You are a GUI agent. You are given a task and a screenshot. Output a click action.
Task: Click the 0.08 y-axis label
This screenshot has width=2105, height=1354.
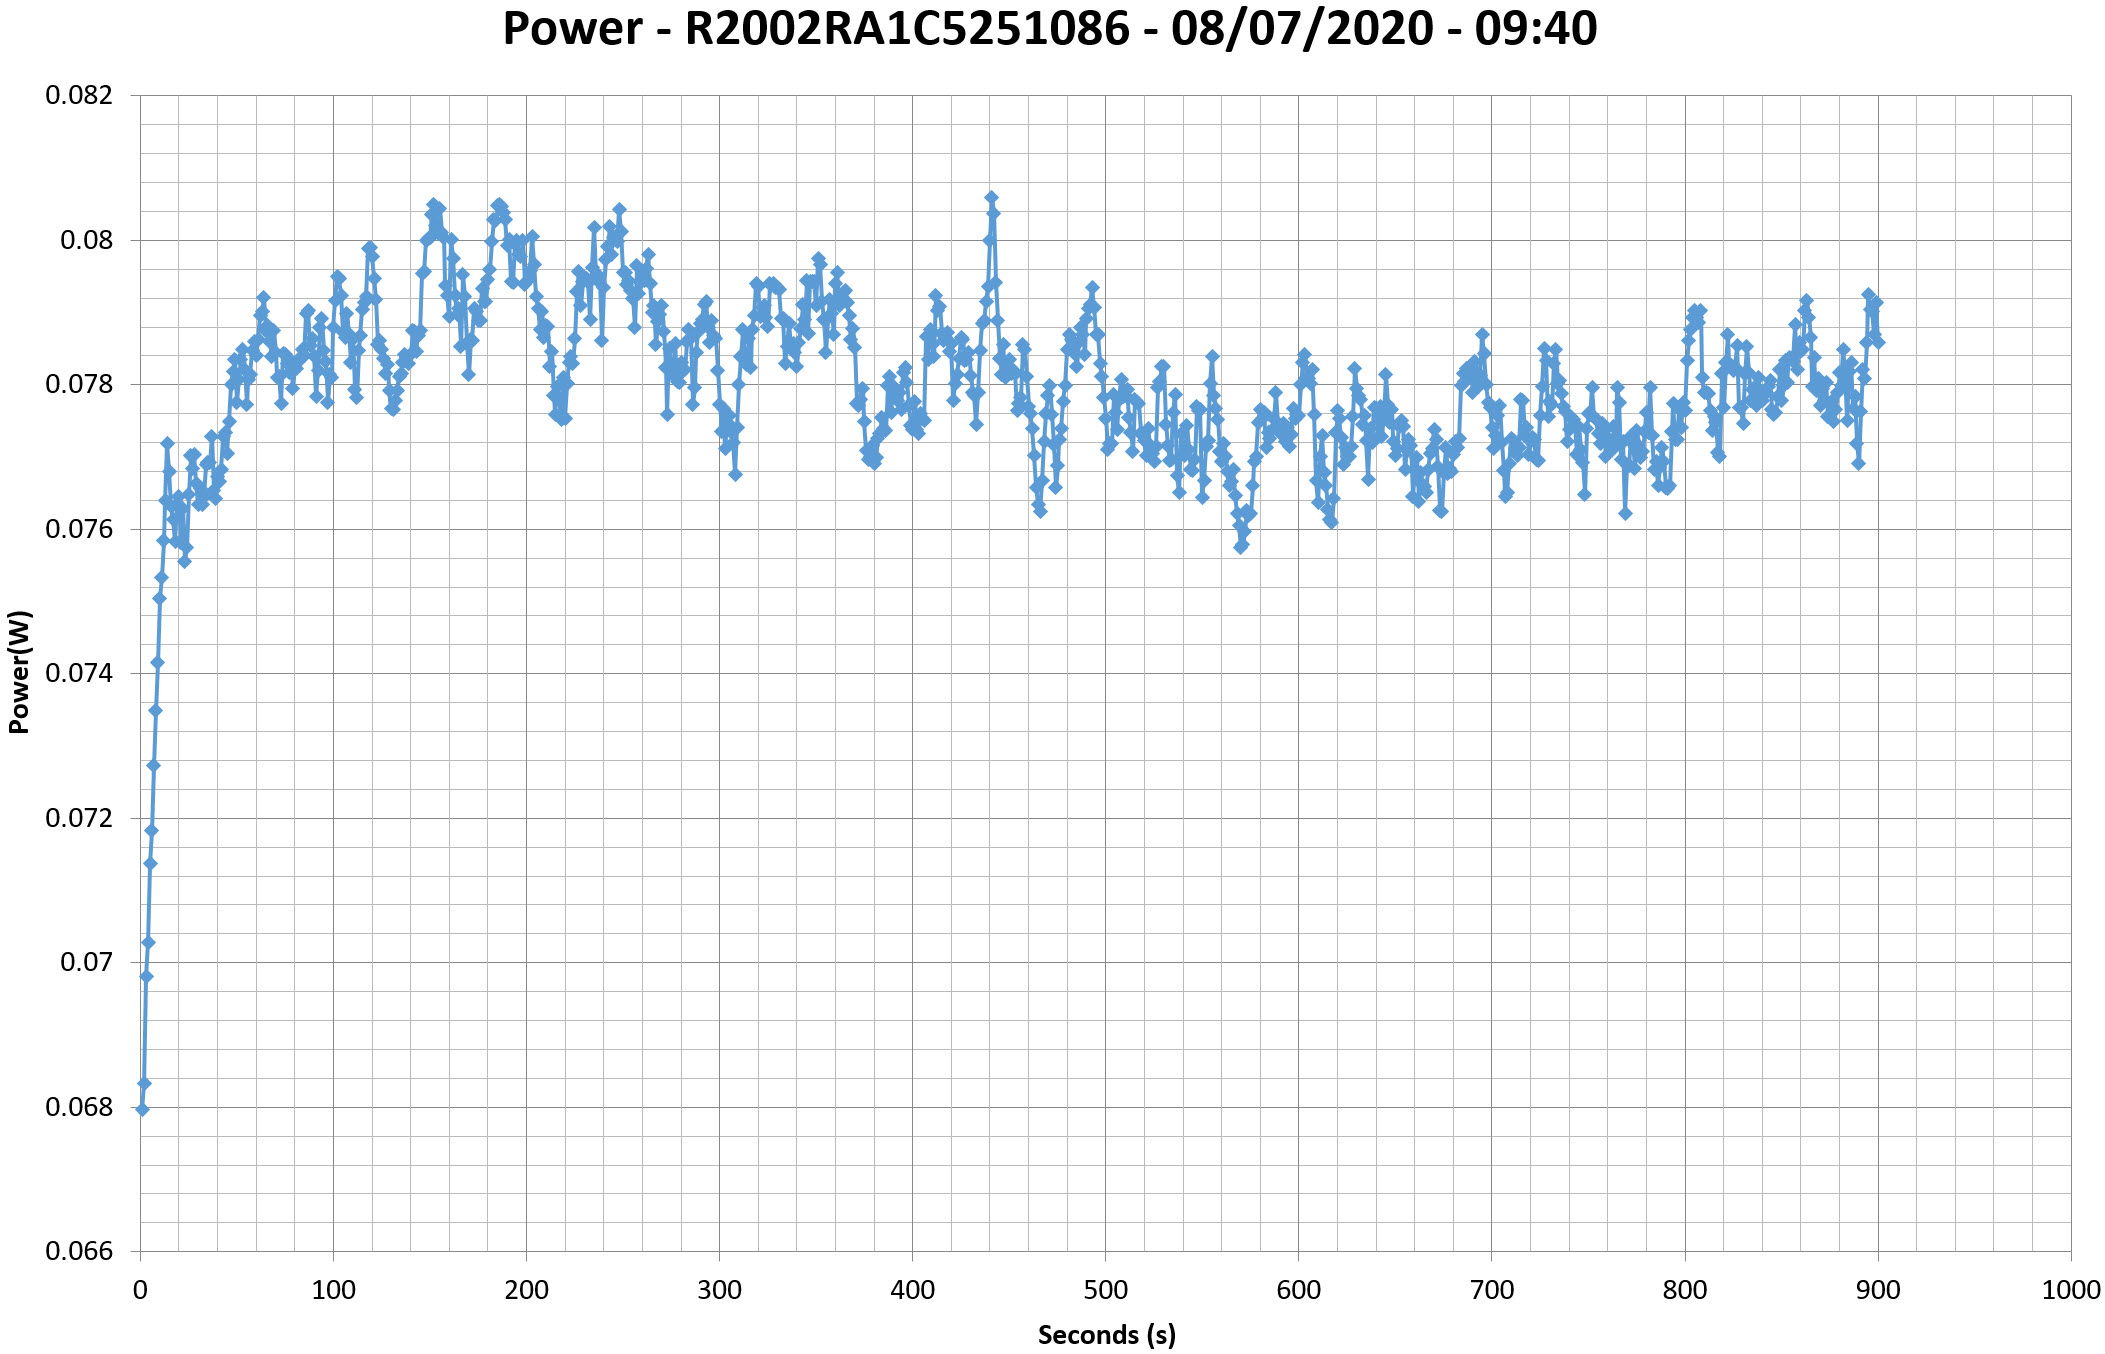pos(86,240)
